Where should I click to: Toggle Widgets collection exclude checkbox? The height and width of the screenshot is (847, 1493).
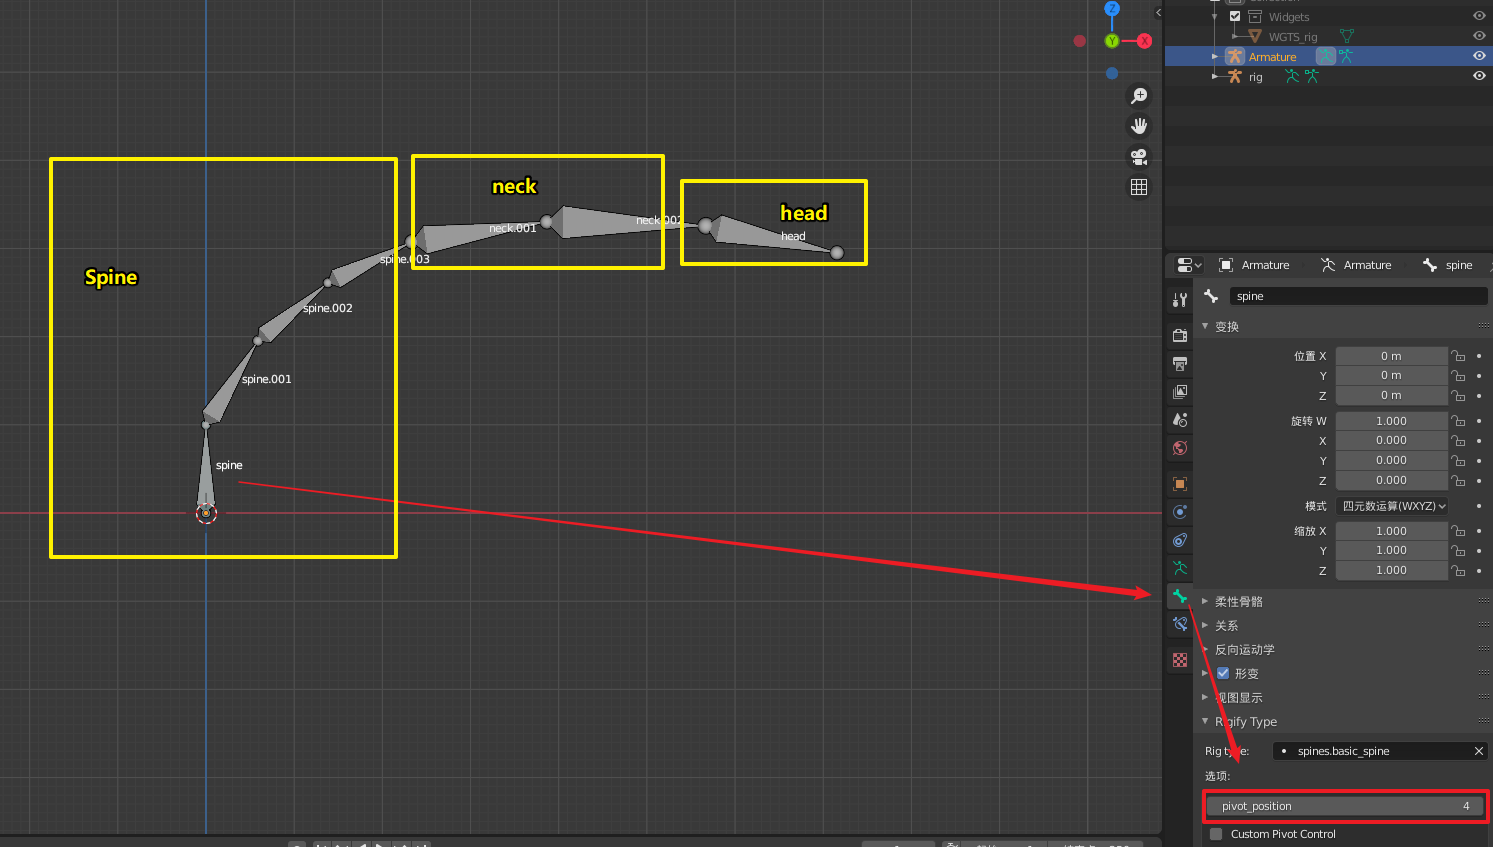click(x=1235, y=16)
